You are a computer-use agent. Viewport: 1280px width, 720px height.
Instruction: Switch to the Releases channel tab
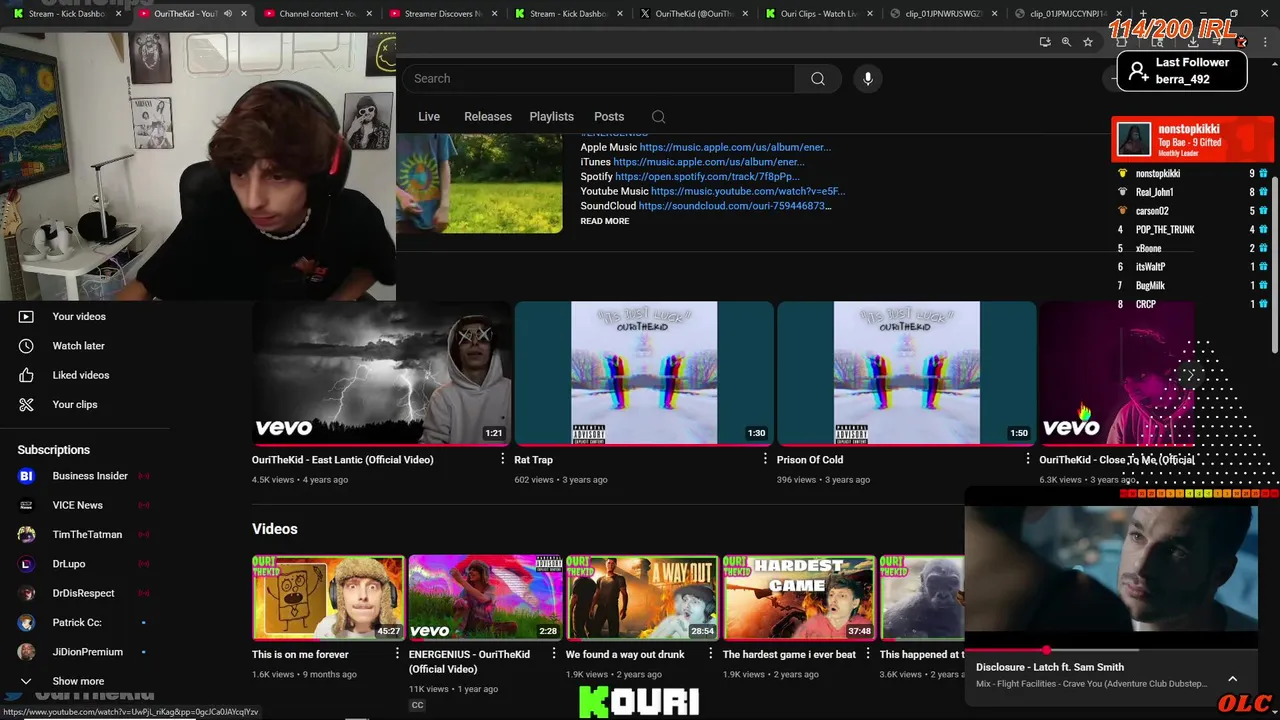coord(488,117)
